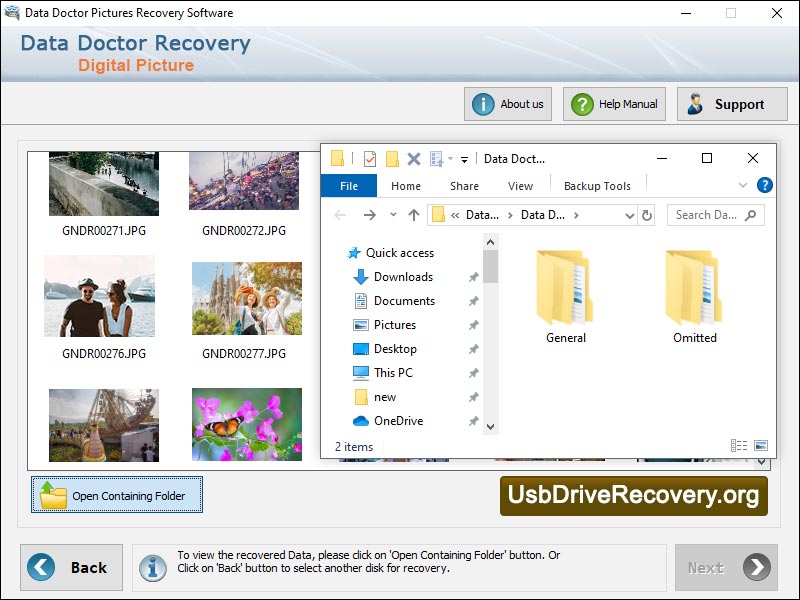Click the New Folder icon in the quick access toolbar
The image size is (800, 600).
pyautogui.click(x=390, y=158)
